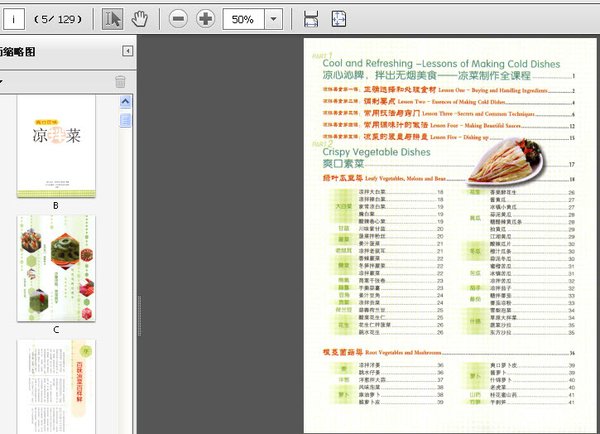Click the zoom out minus button
600x434 pixels.
point(178,19)
